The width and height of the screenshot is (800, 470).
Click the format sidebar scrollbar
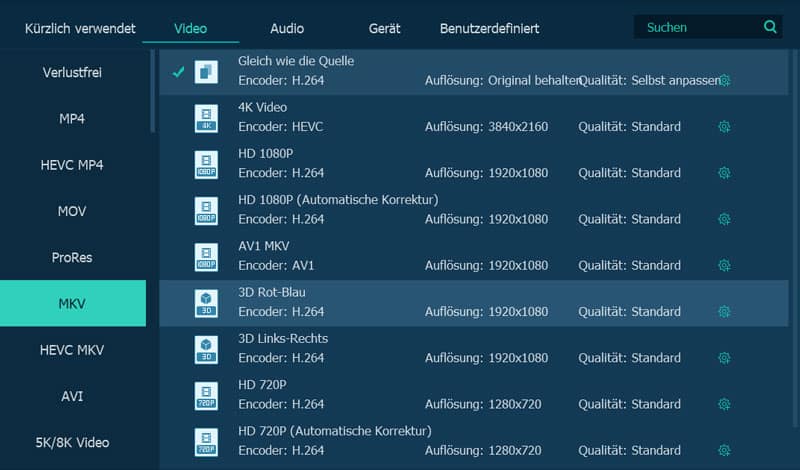click(152, 91)
